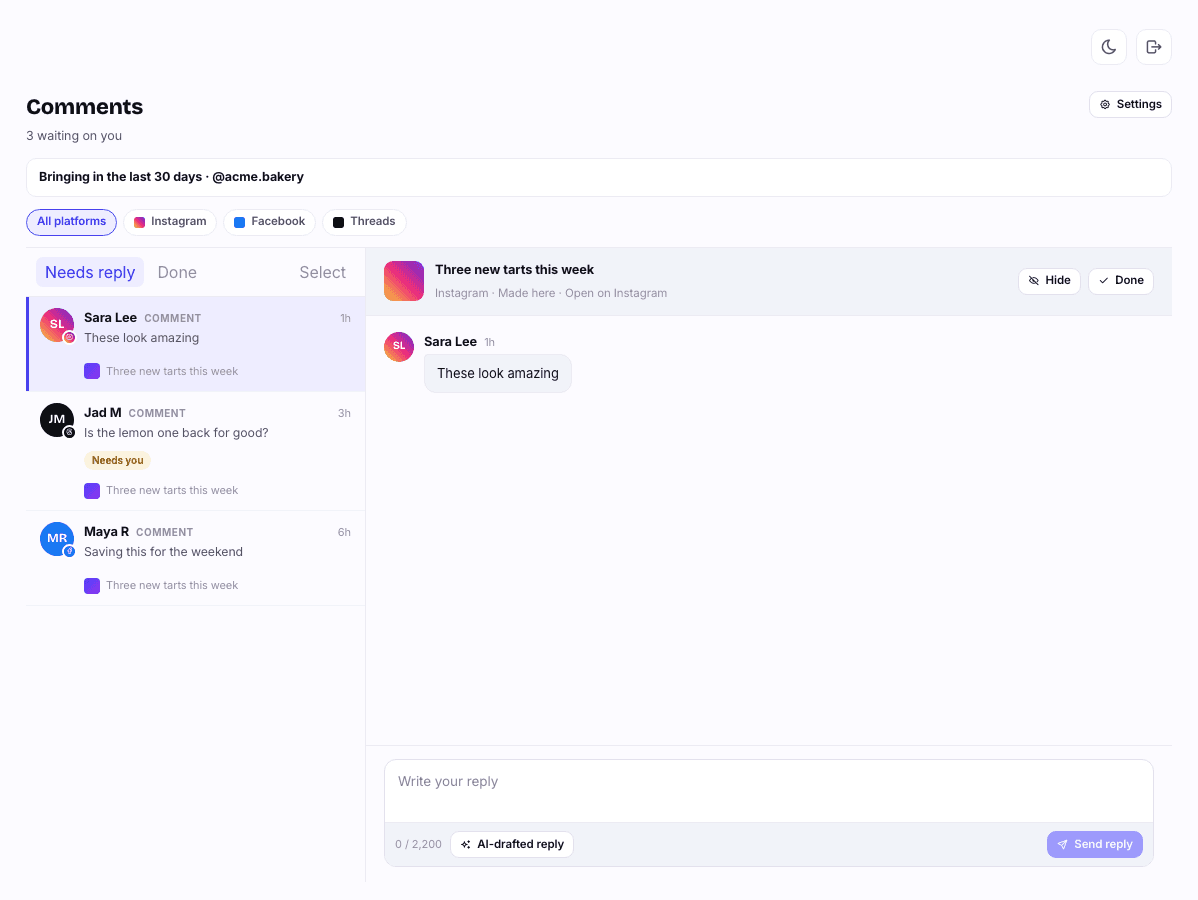
Task: Click the Instagram post thumbnail in header
Action: click(x=404, y=281)
